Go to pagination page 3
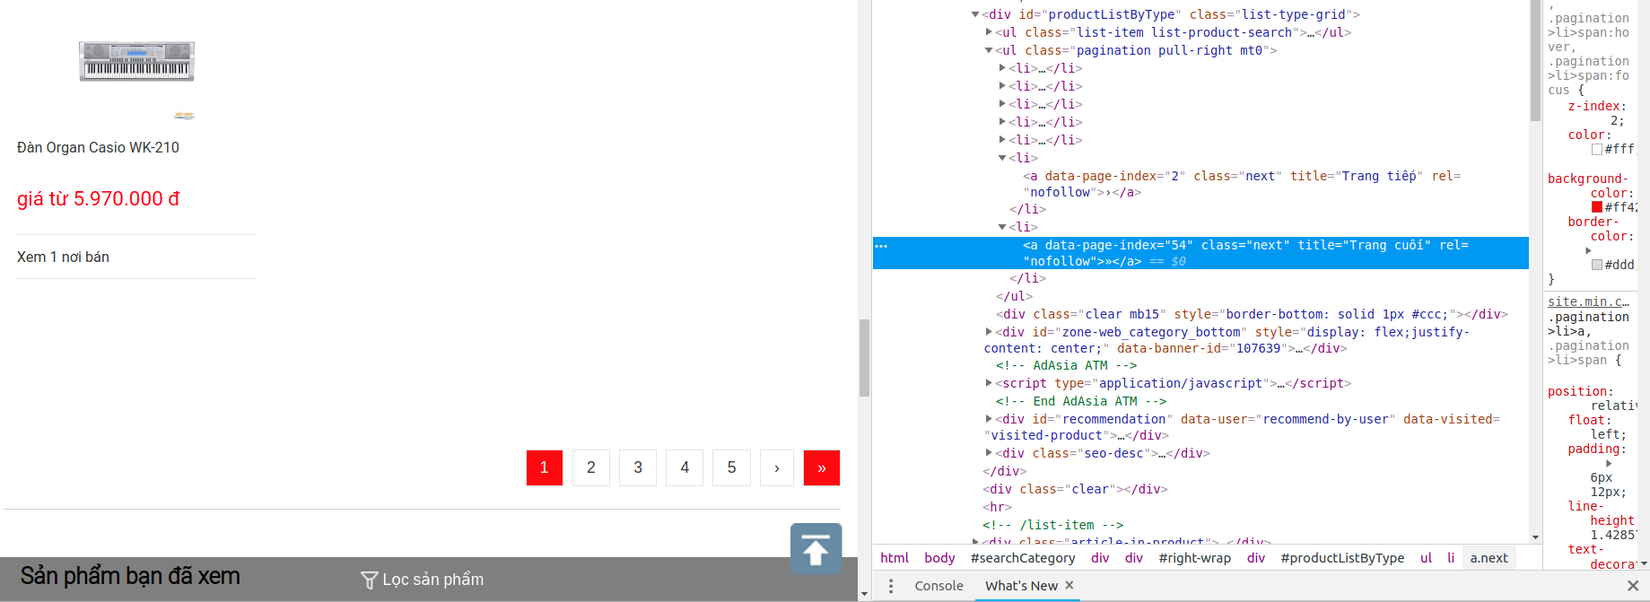This screenshot has width=1650, height=602. coord(638,467)
